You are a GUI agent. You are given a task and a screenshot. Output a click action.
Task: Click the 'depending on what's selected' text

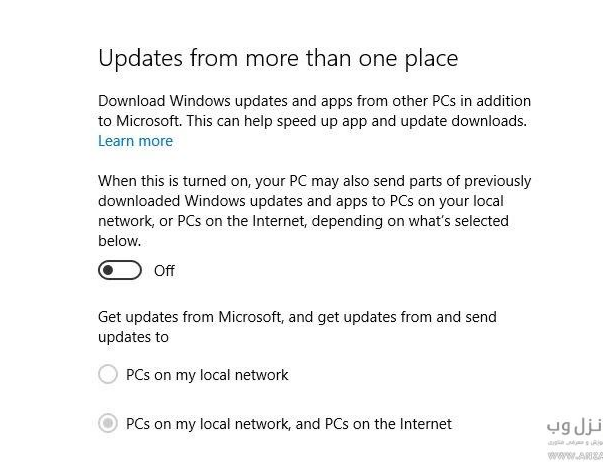point(410,221)
